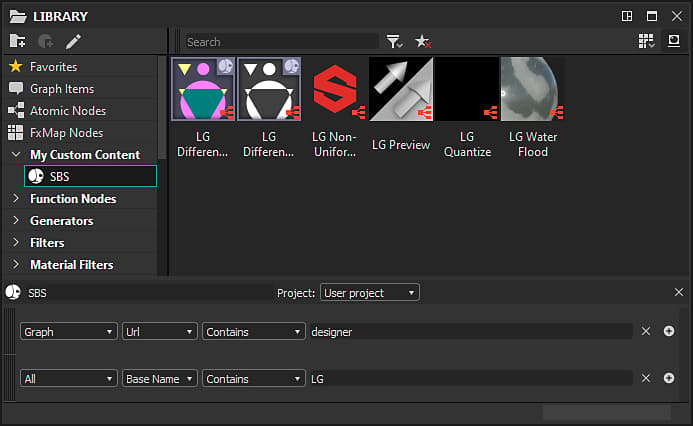693x426 pixels.
Task: Open the thumbnail grid view options
Action: coord(646,41)
